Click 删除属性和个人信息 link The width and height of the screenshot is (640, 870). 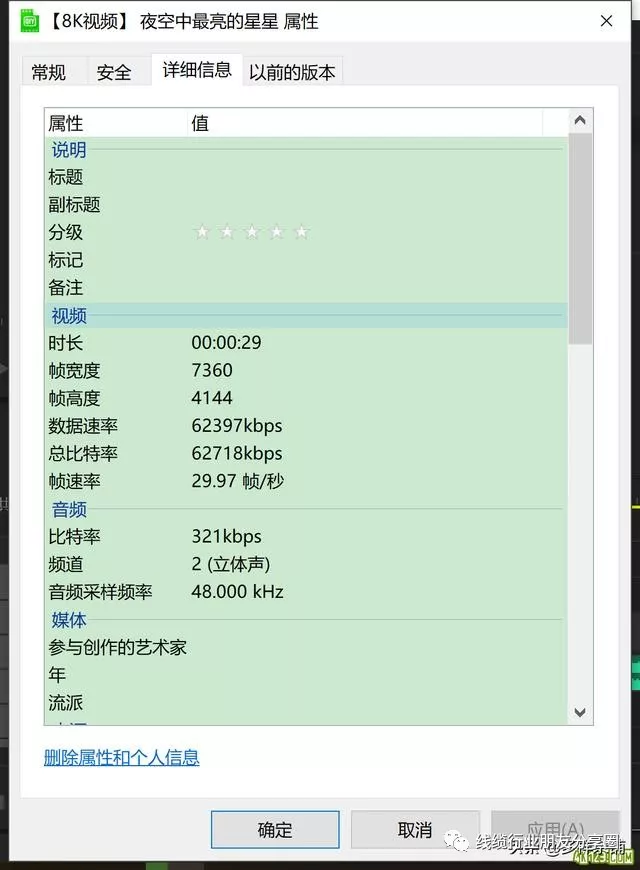click(x=122, y=758)
